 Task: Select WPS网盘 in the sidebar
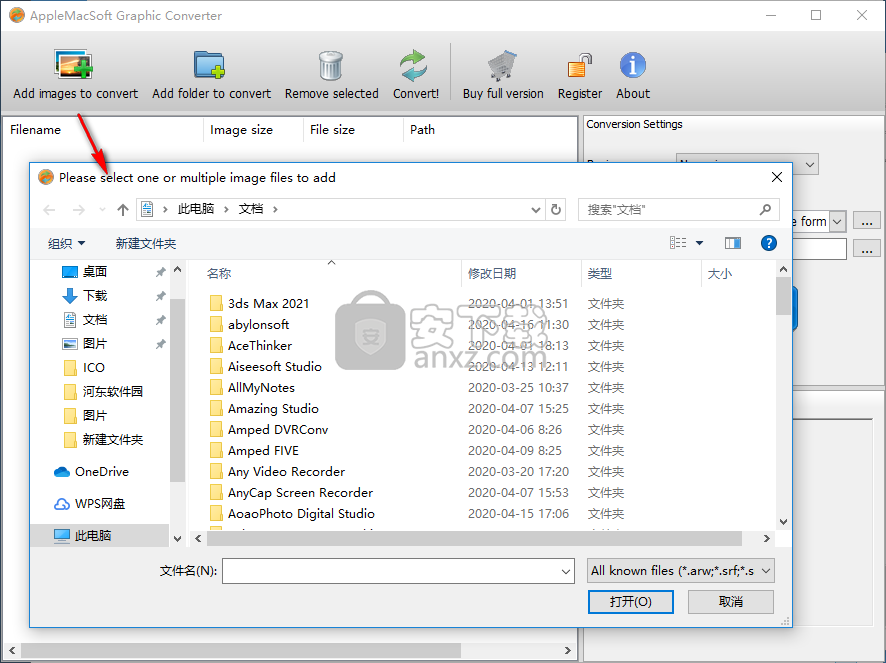pyautogui.click(x=99, y=504)
